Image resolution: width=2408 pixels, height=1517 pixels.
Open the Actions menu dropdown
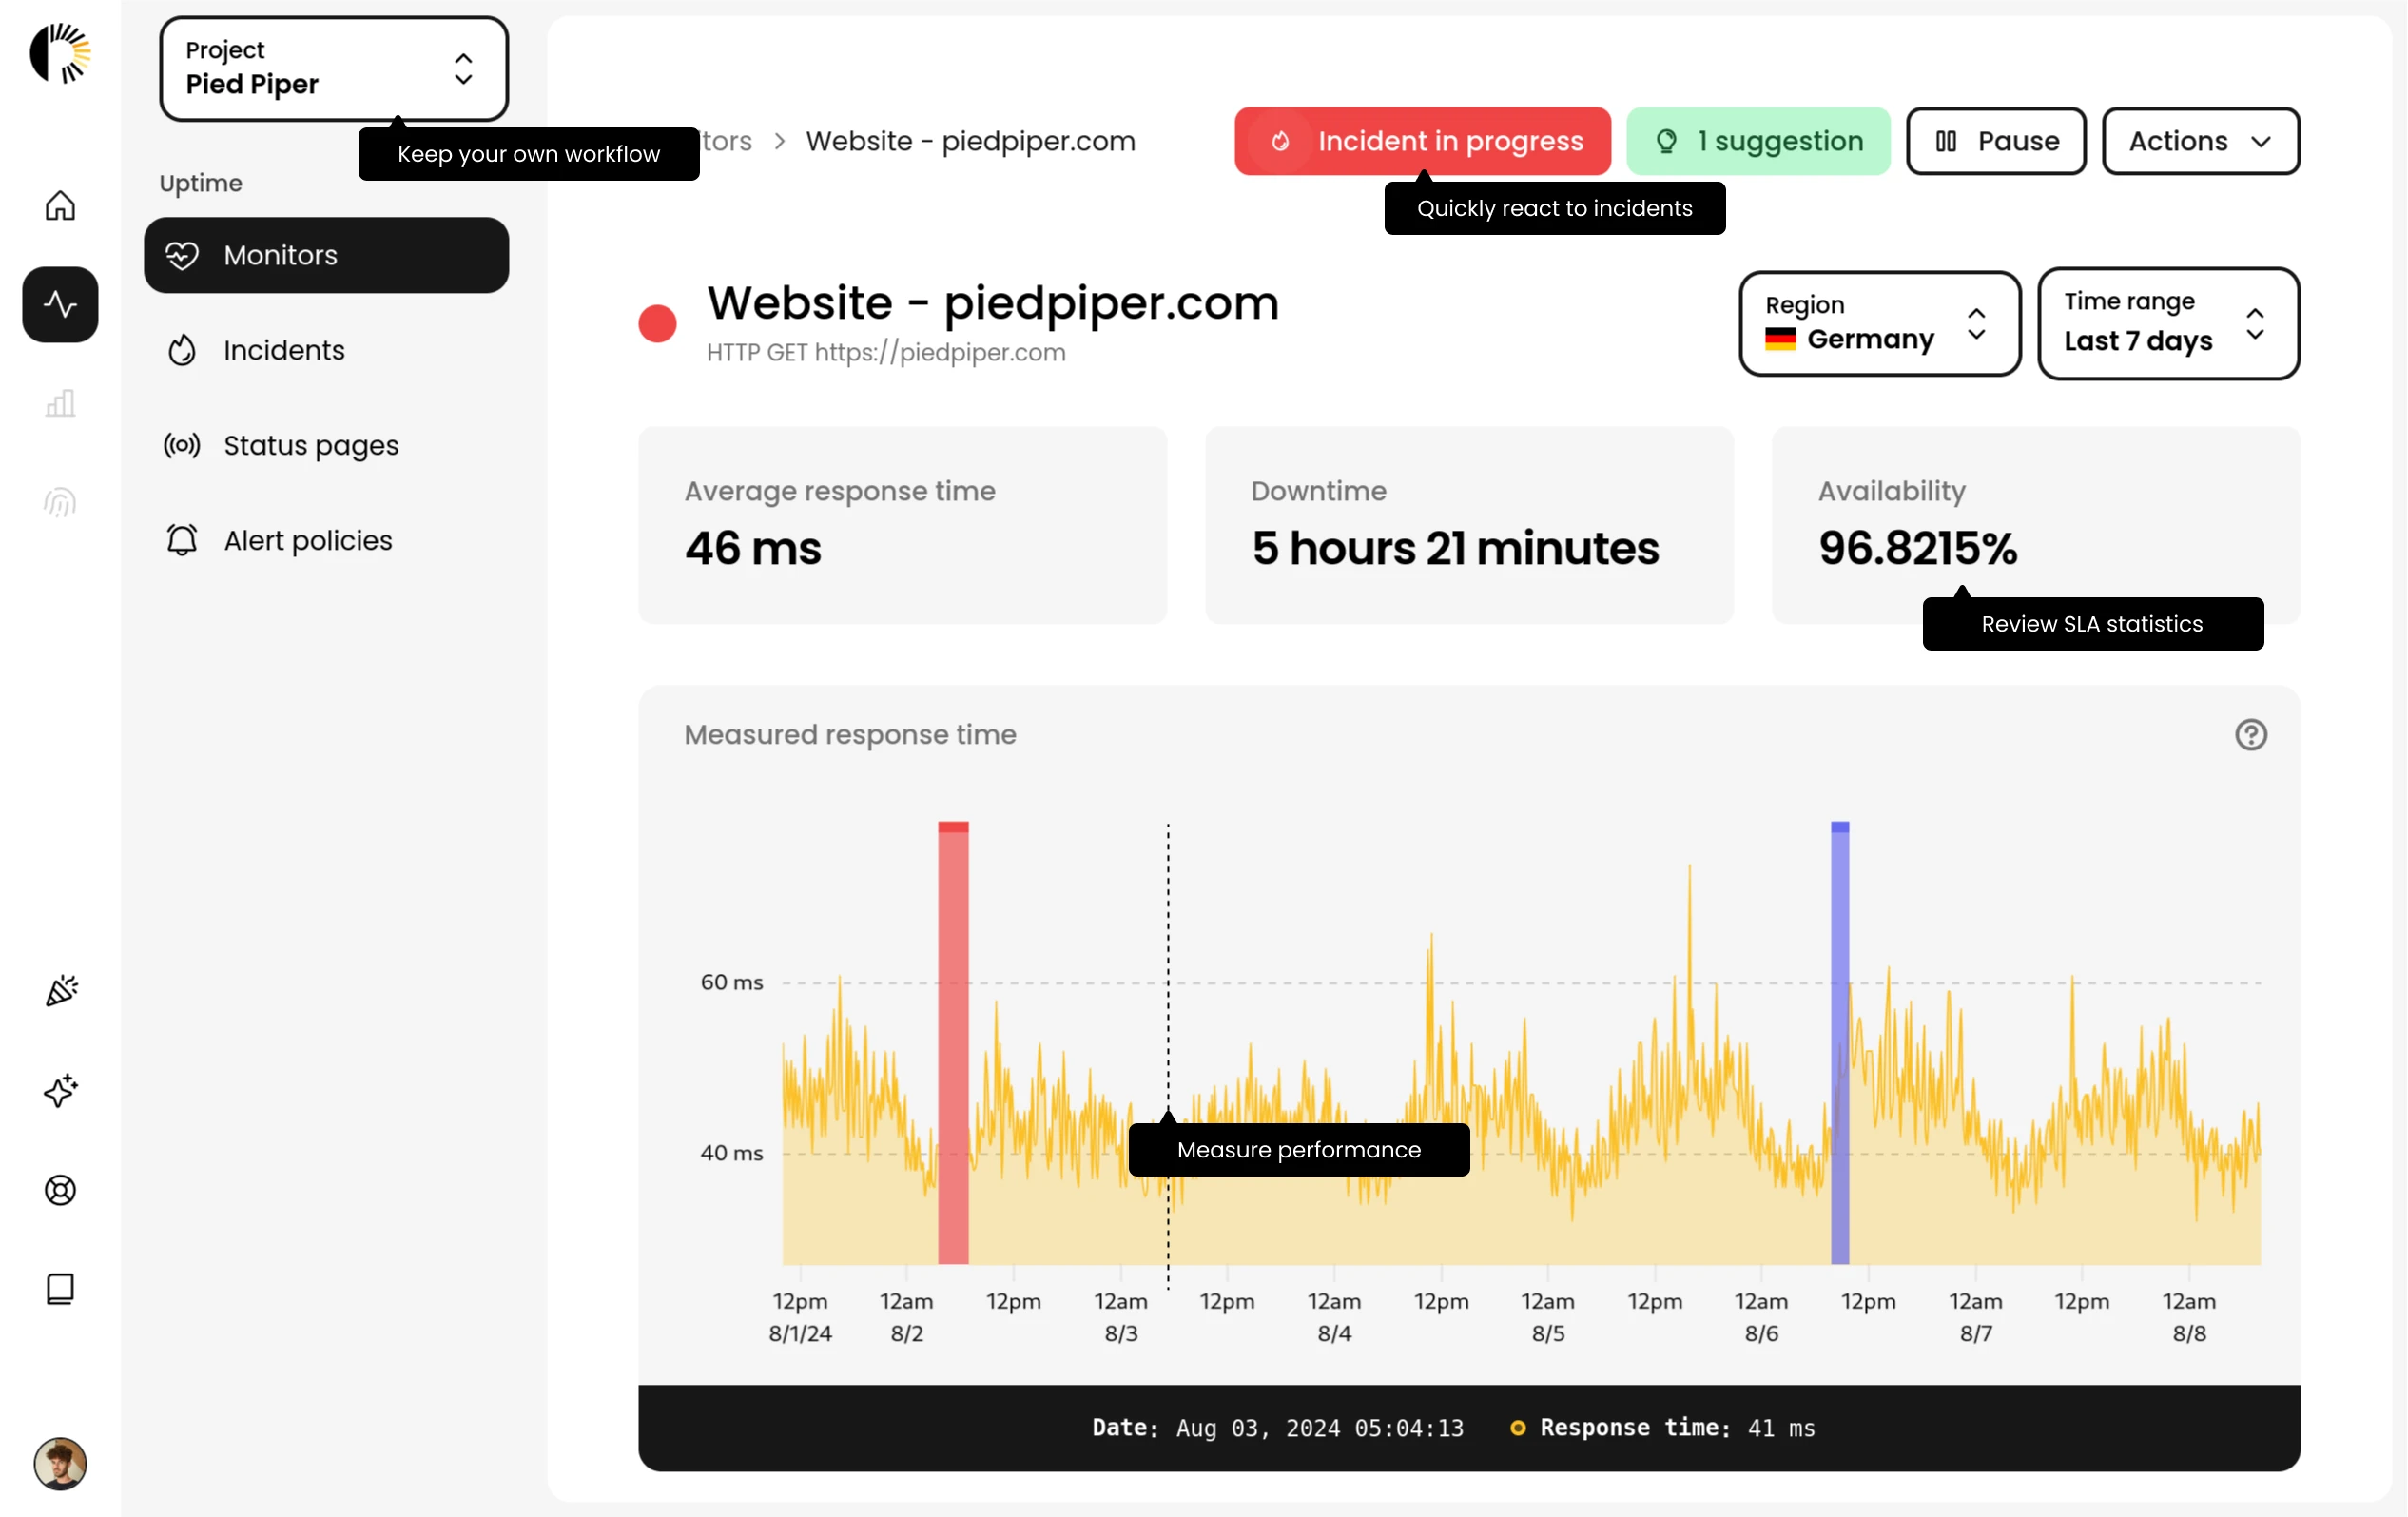pos(2200,142)
